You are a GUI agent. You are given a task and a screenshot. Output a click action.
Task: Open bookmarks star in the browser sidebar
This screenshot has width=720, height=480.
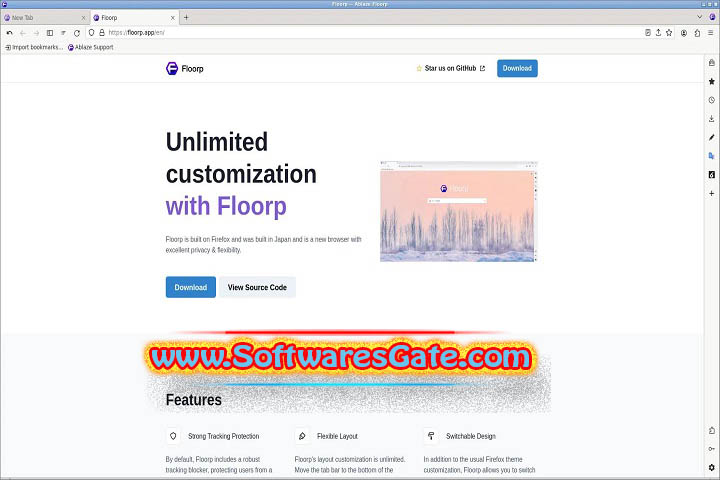[x=712, y=81]
